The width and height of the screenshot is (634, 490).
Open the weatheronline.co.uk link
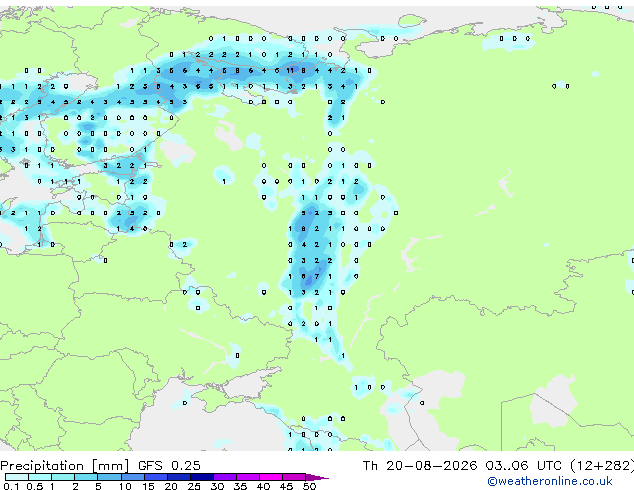pyautogui.click(x=550, y=481)
